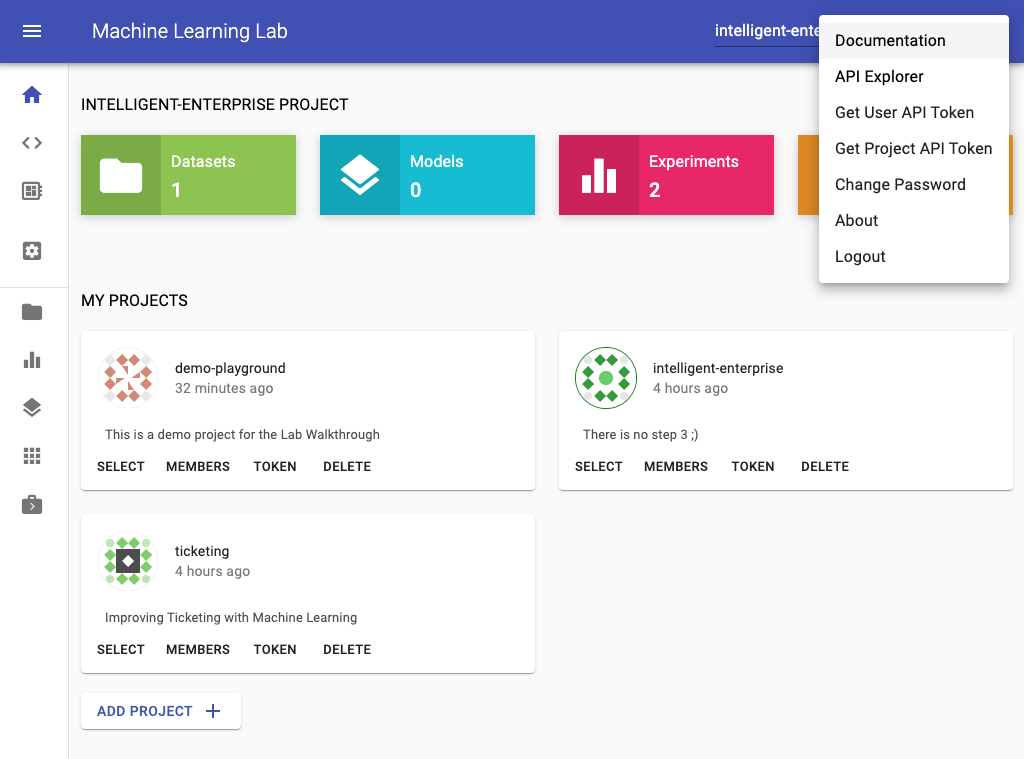Open the green Datasets tile
The image size is (1024, 759).
click(188, 175)
